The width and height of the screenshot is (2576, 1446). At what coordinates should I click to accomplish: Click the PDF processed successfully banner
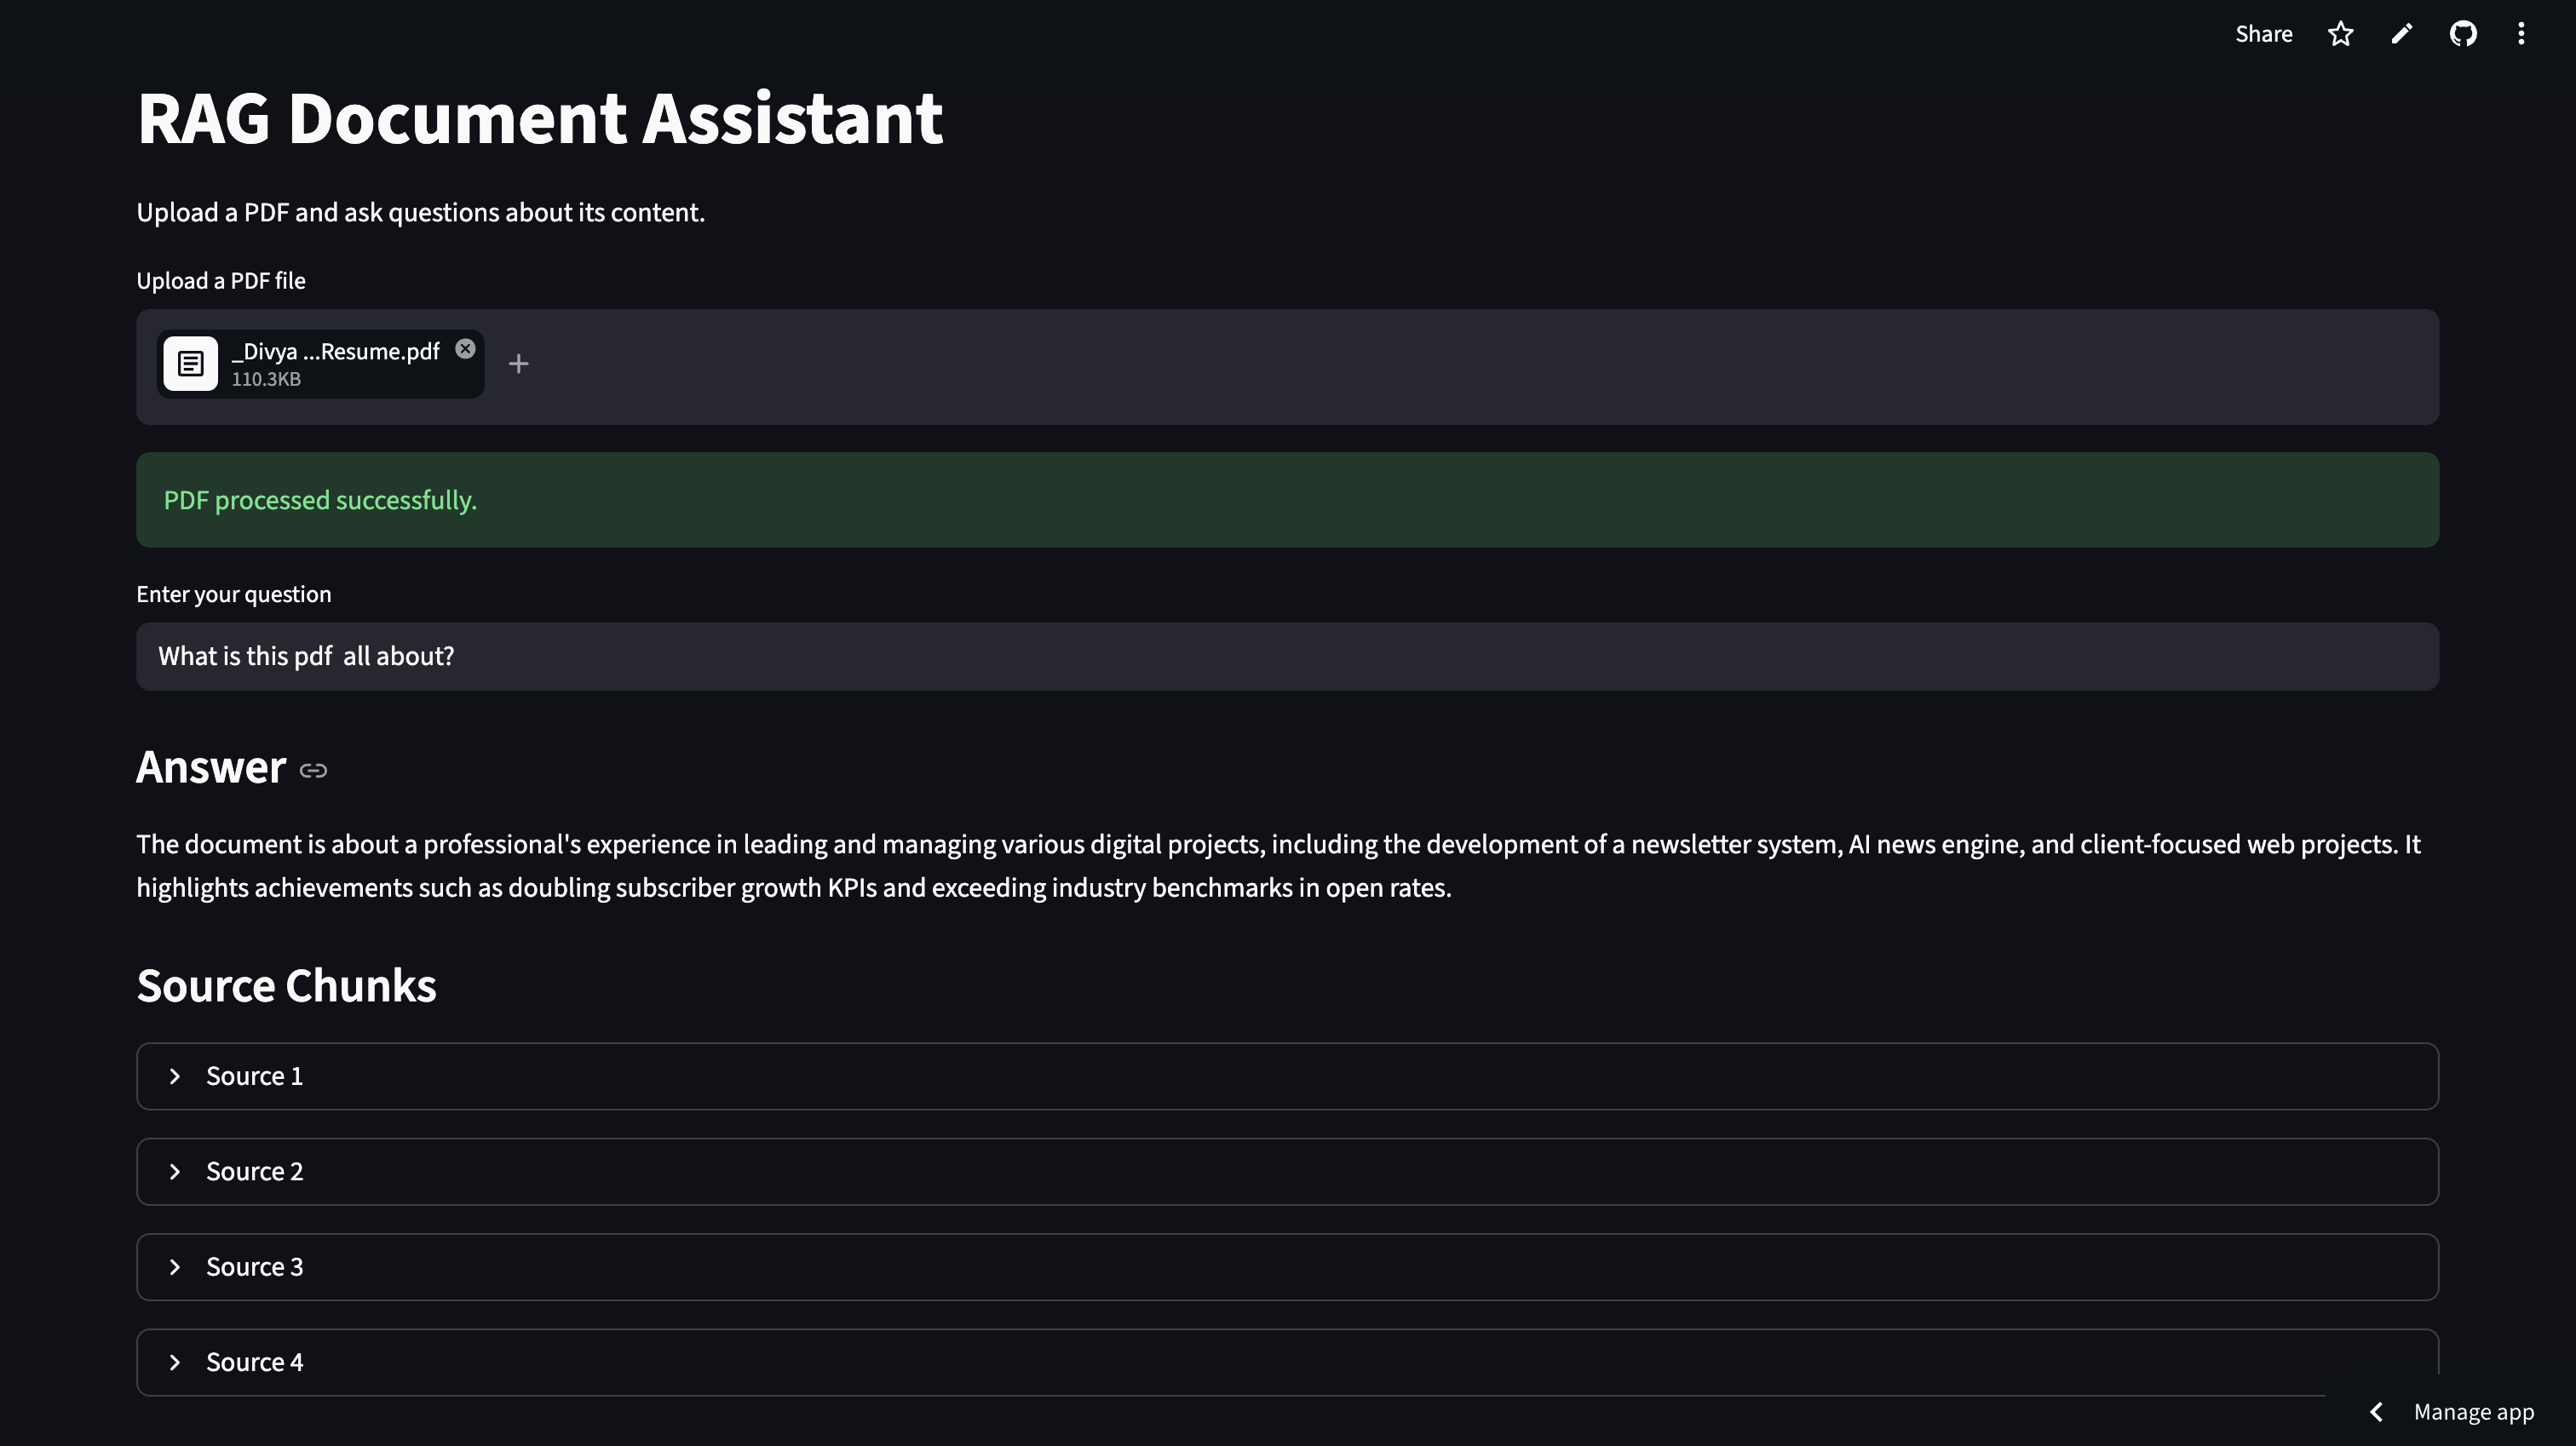tap(1287, 500)
